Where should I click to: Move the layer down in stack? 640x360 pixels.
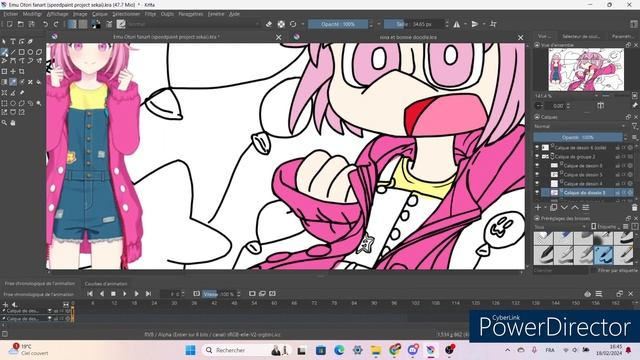tap(564, 208)
